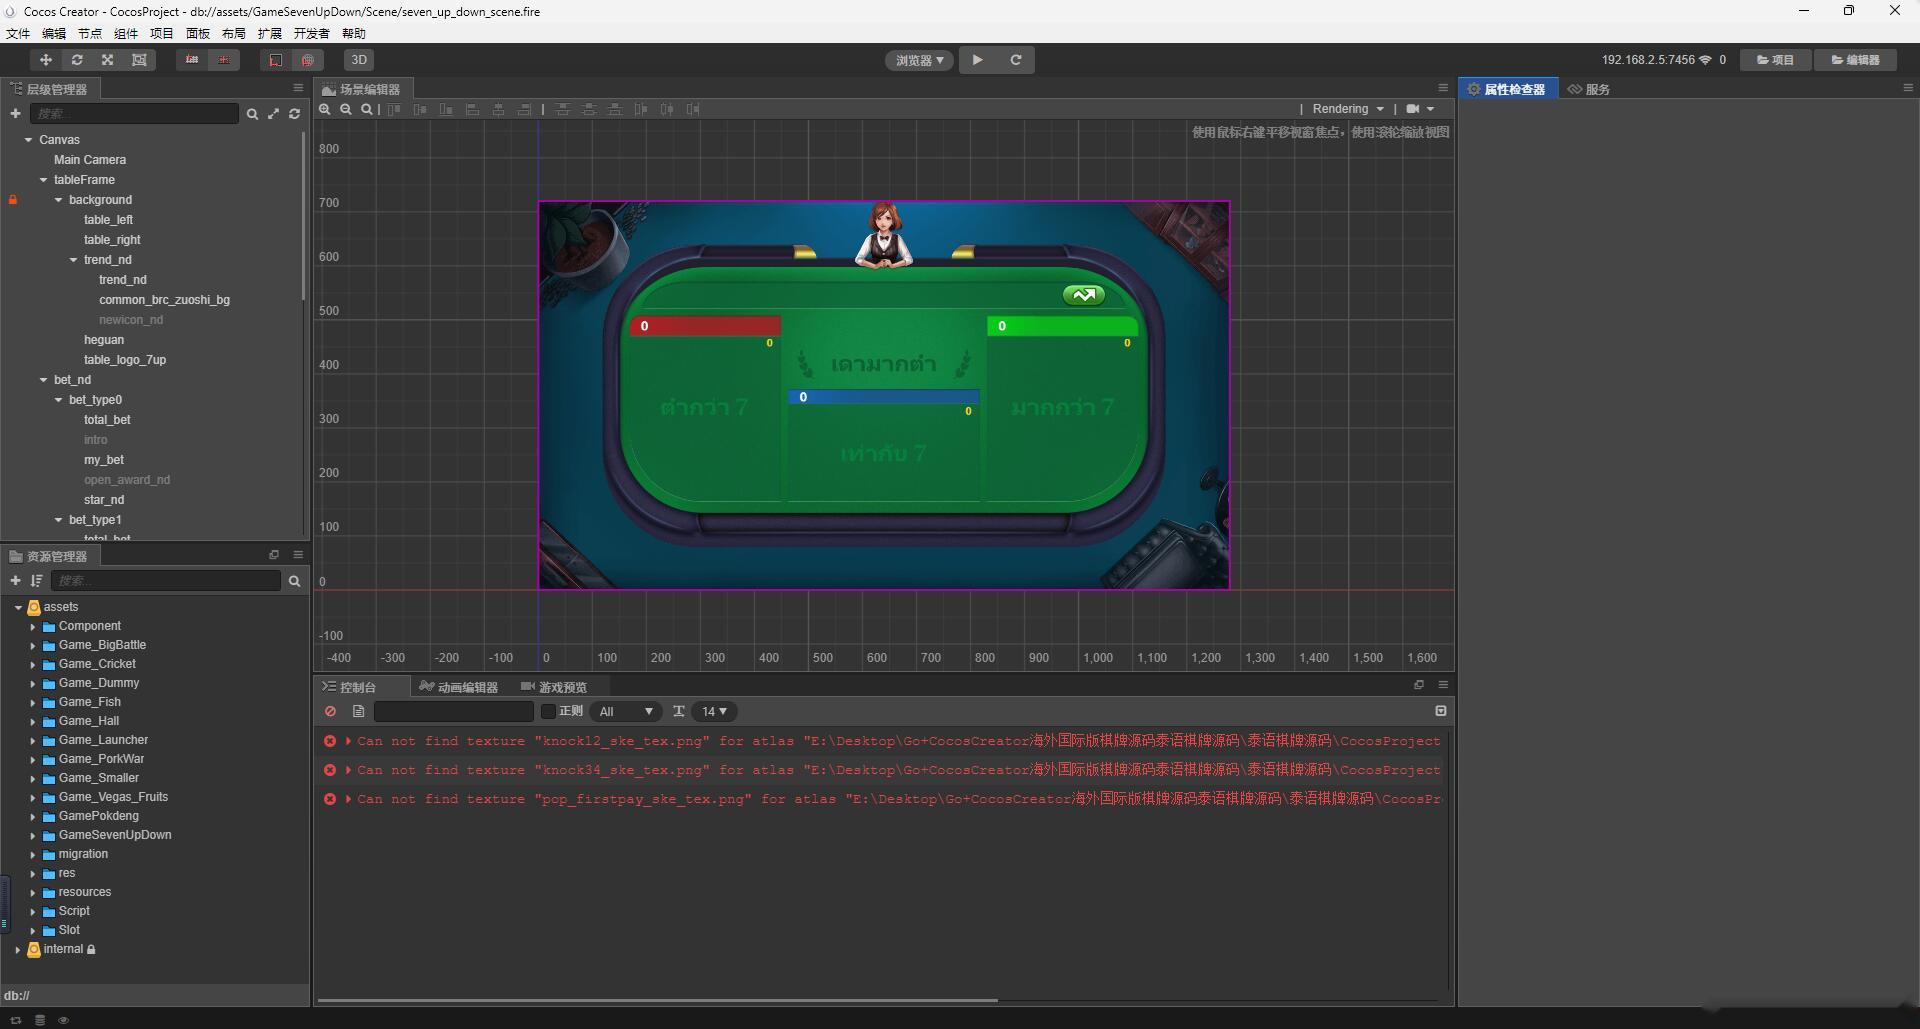Image resolution: width=1920 pixels, height=1029 pixels.
Task: Zoom in the scene editor view
Action: [x=325, y=109]
